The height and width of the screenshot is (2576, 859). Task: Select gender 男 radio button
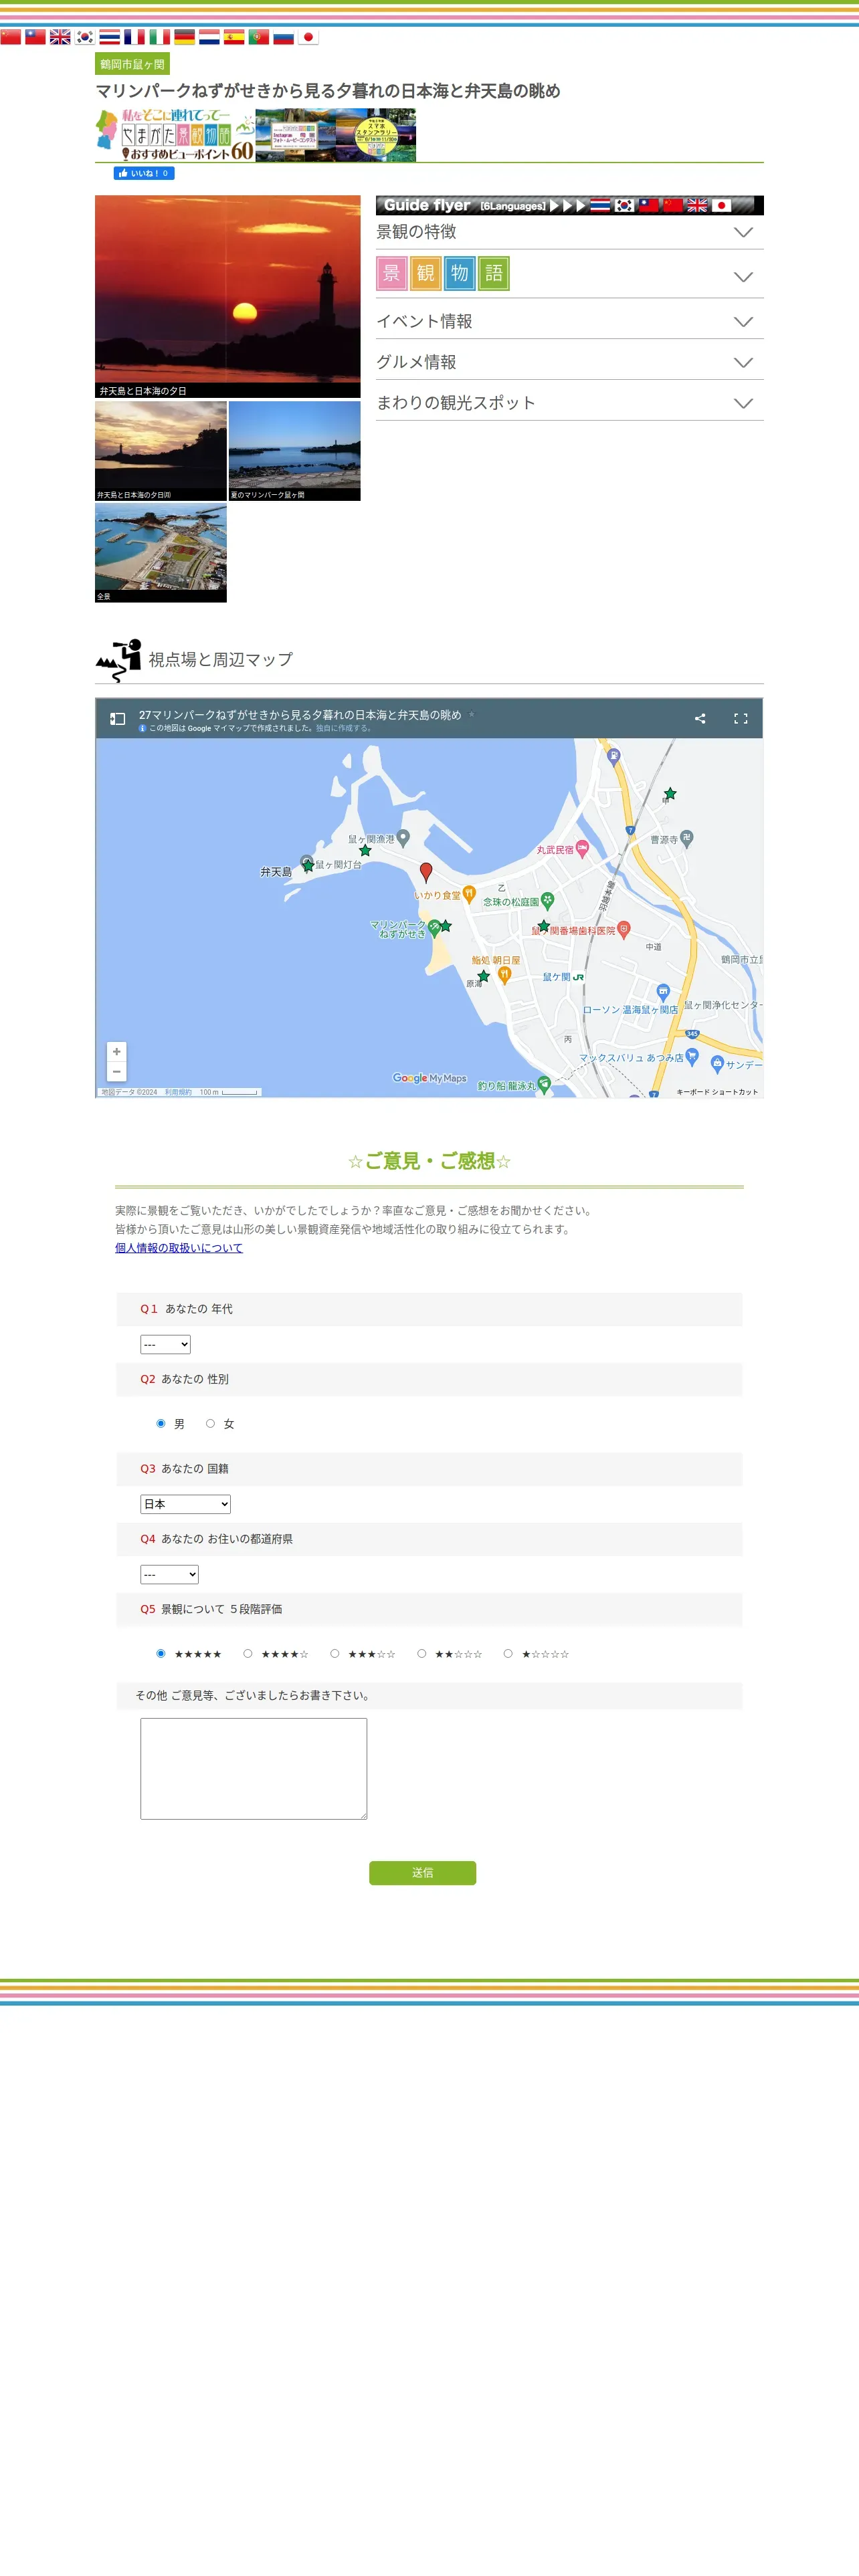[x=161, y=1424]
